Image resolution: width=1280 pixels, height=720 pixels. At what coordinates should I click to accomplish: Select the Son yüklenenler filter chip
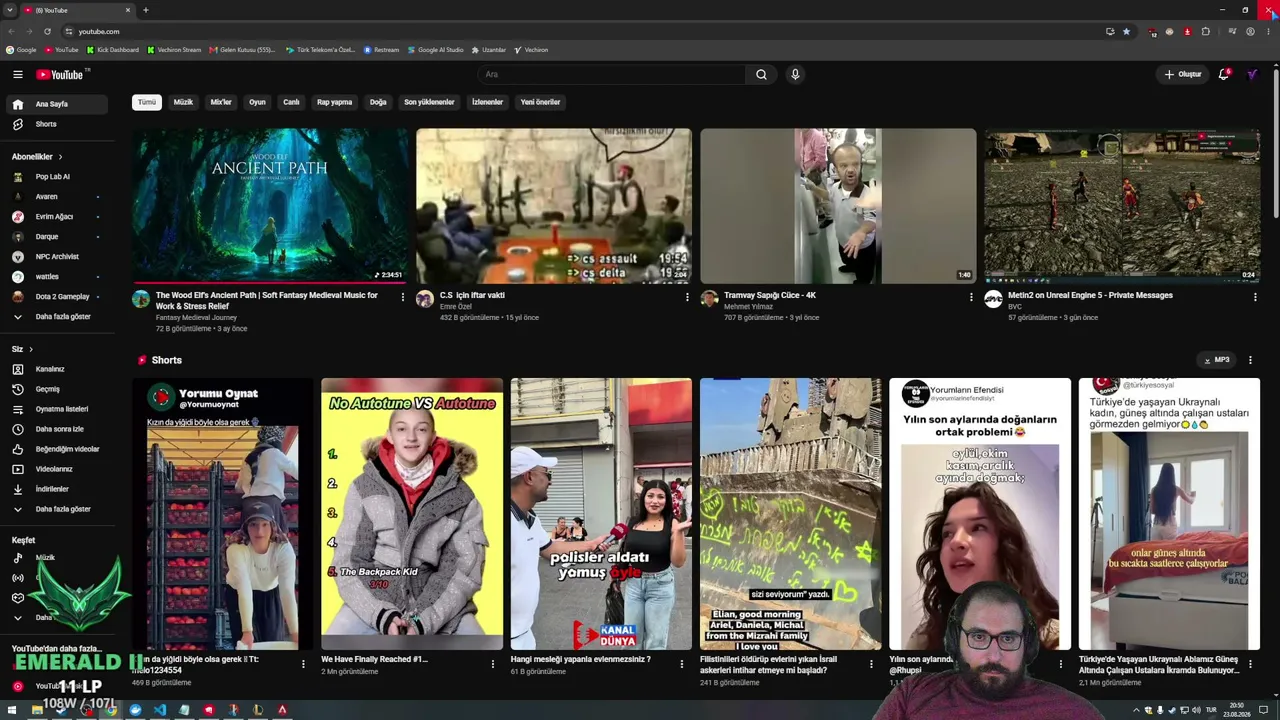tap(429, 102)
